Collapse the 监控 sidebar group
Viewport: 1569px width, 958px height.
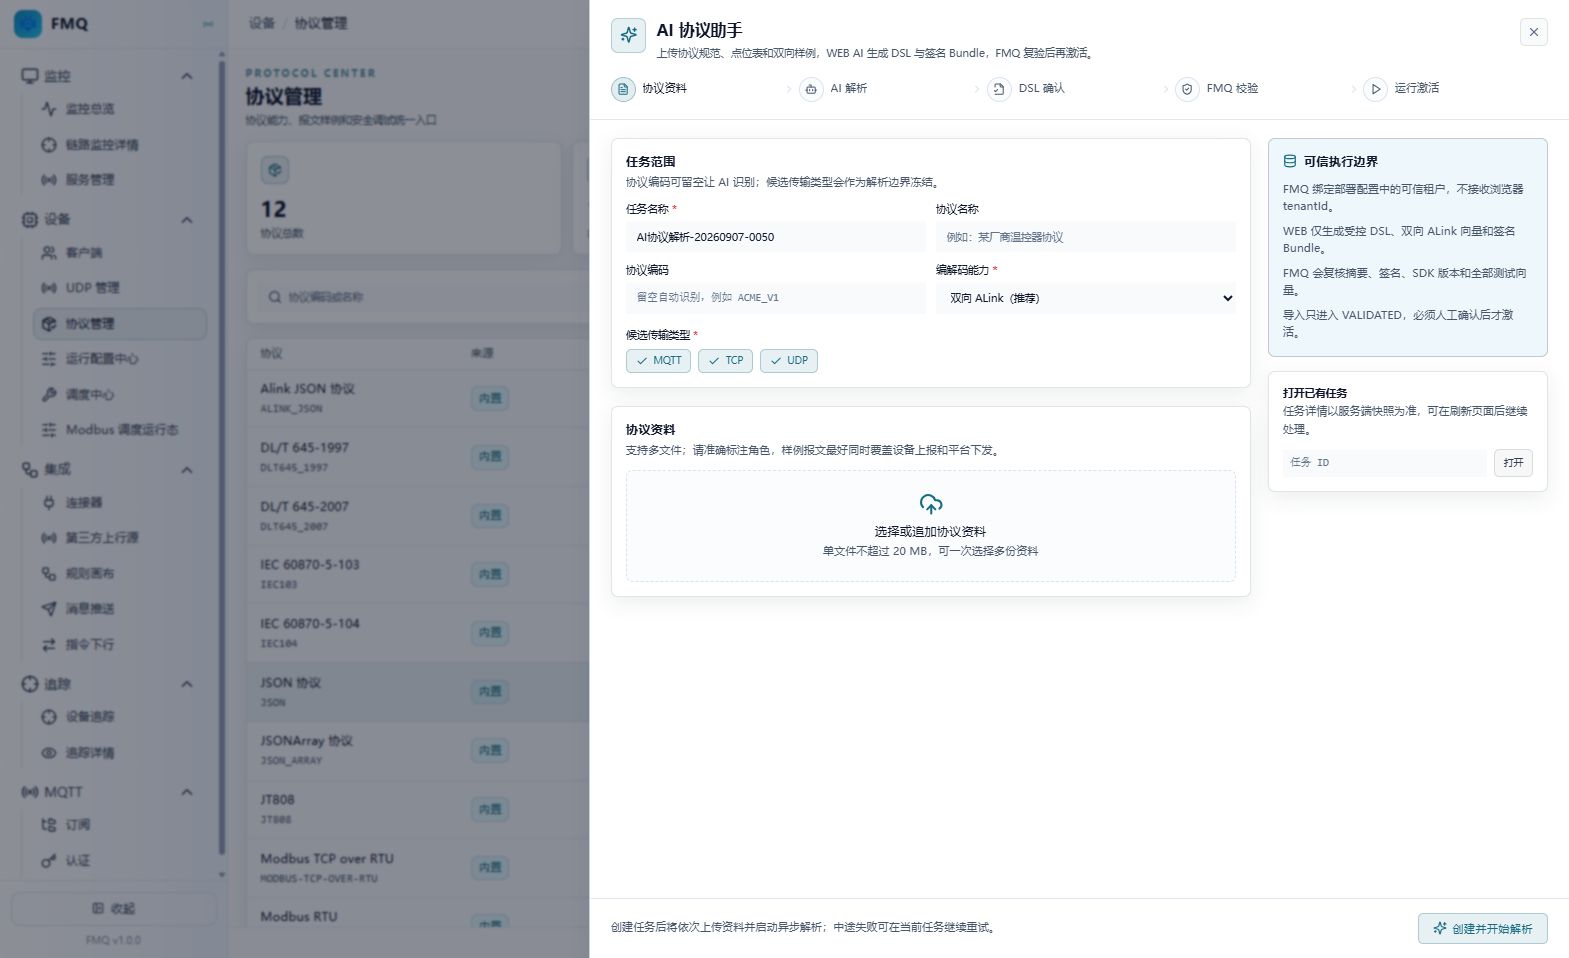pyautogui.click(x=187, y=76)
